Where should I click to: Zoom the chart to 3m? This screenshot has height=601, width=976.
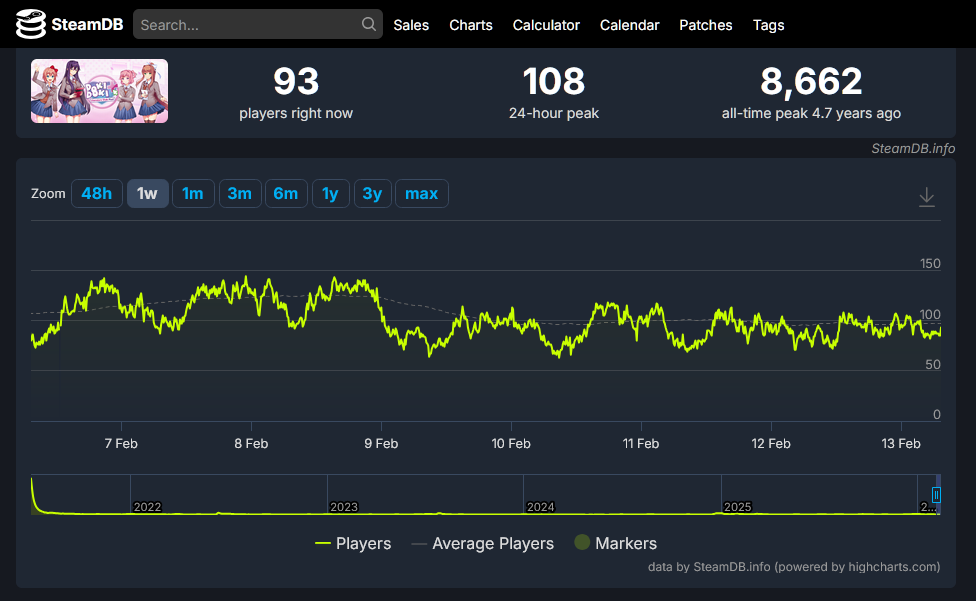pyautogui.click(x=240, y=193)
